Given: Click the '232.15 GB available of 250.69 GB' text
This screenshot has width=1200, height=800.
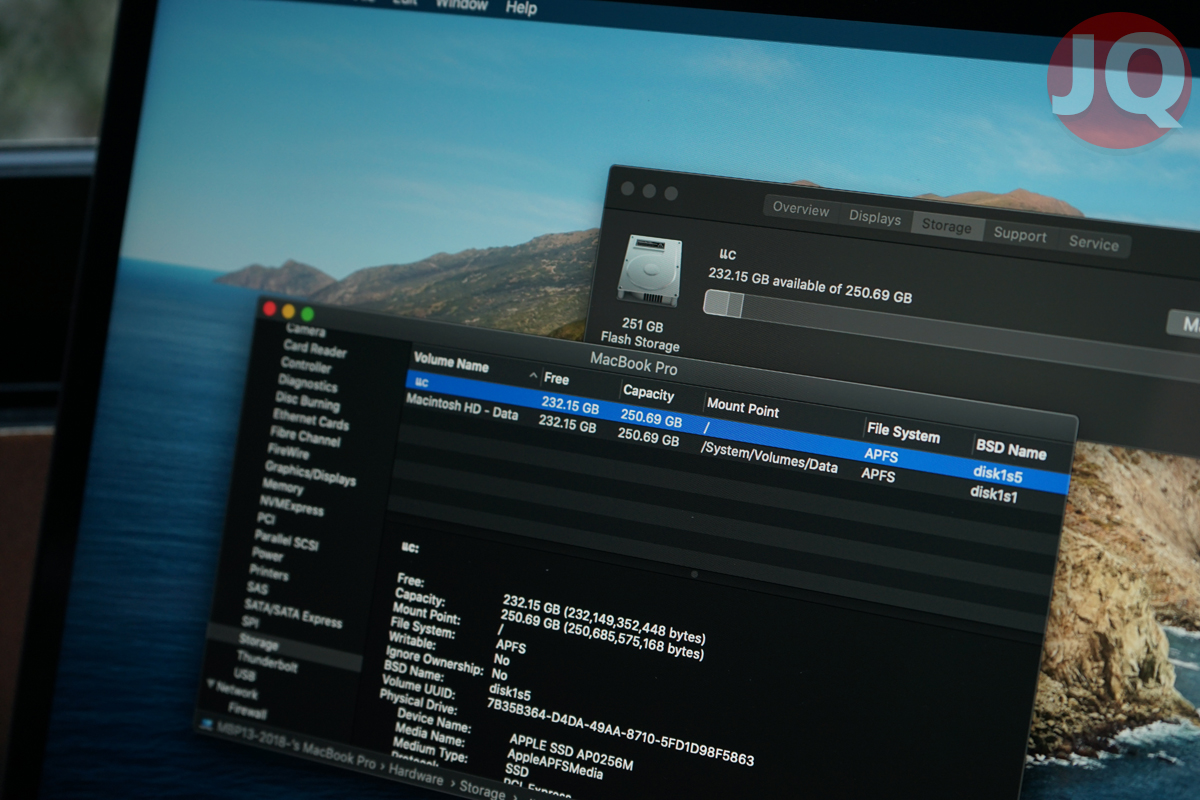Looking at the screenshot, I should (x=810, y=284).
